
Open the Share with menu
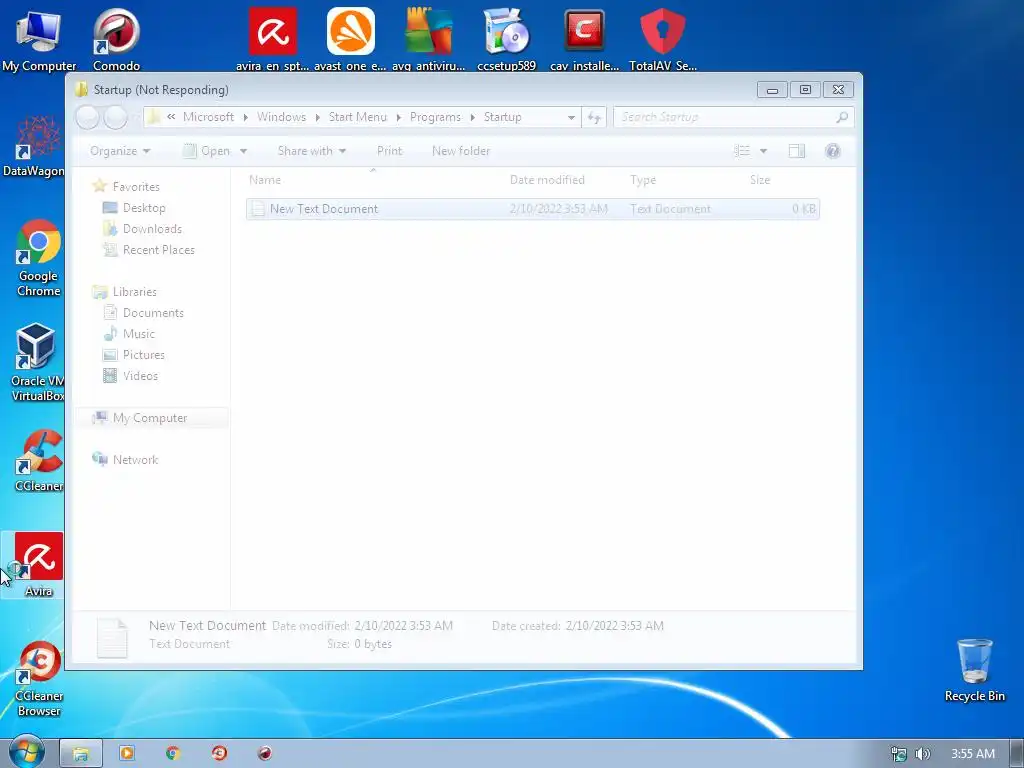coord(312,151)
